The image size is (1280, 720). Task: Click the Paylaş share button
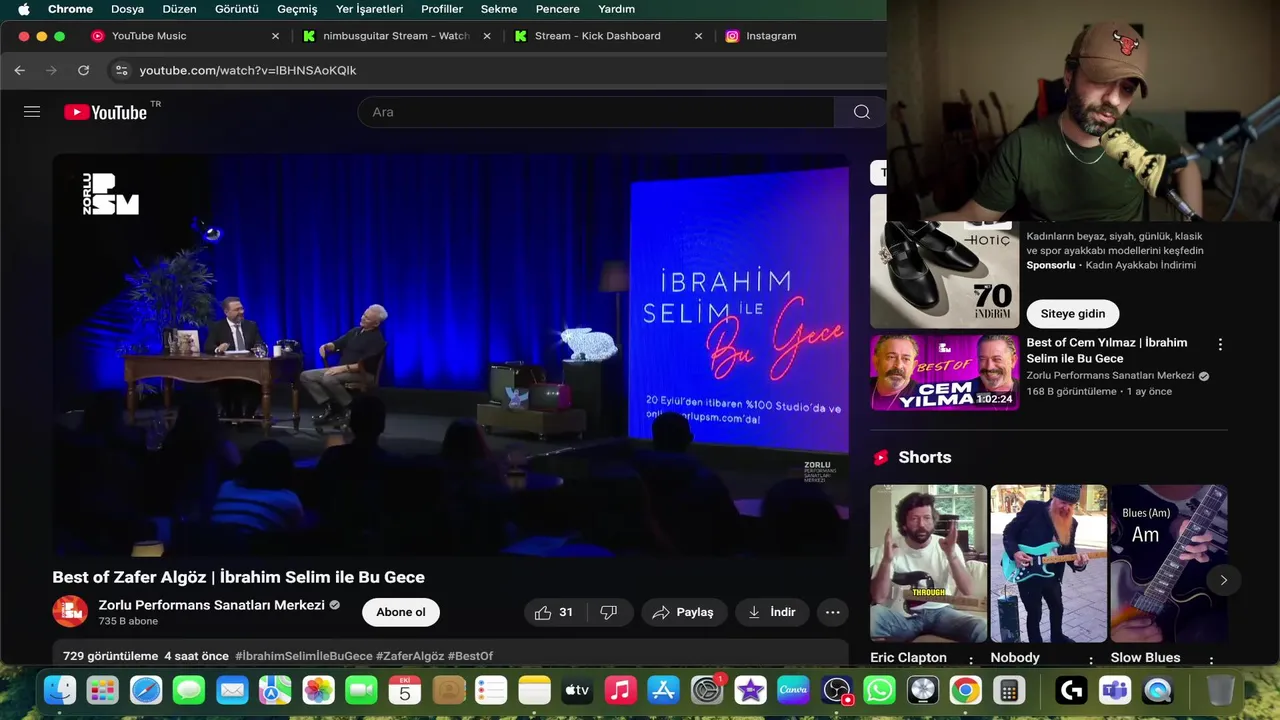(684, 612)
